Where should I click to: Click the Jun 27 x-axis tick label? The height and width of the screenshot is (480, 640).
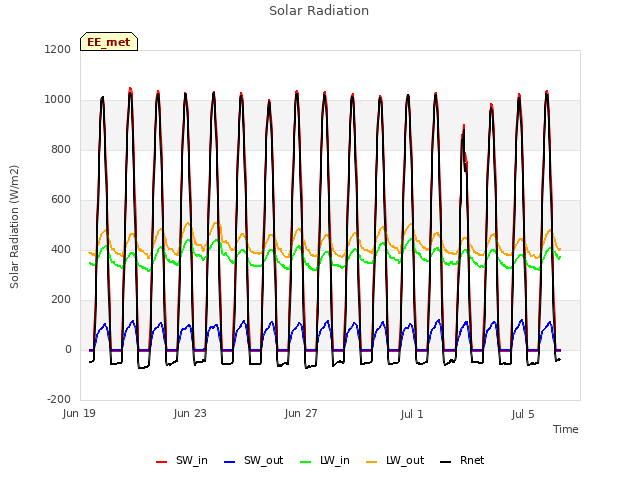301,414
